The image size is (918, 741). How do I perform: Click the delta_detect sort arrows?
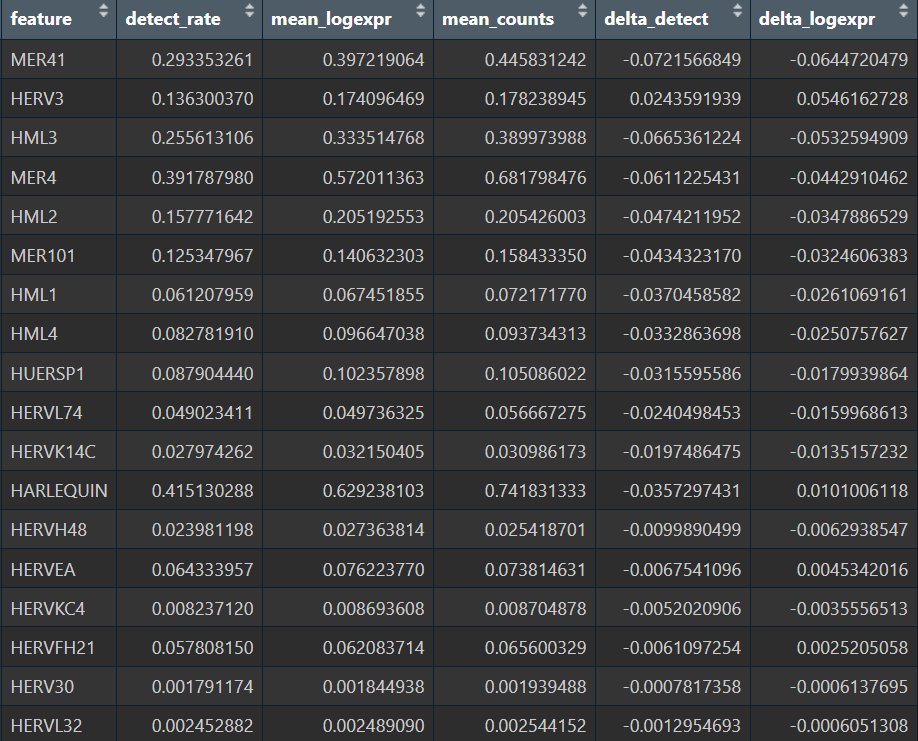tap(737, 13)
